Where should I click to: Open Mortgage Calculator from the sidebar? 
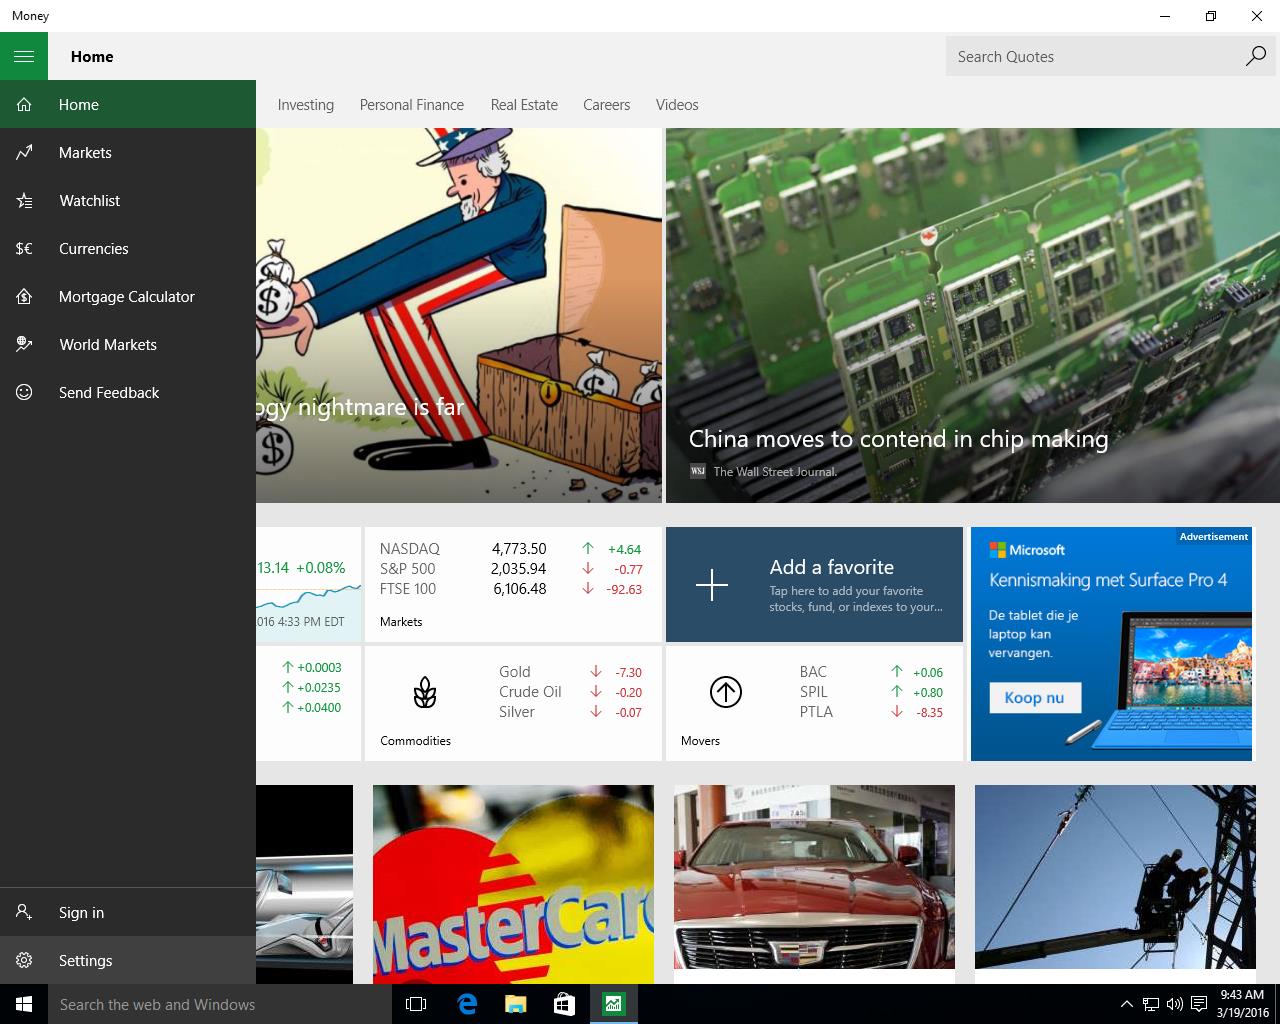tap(128, 296)
